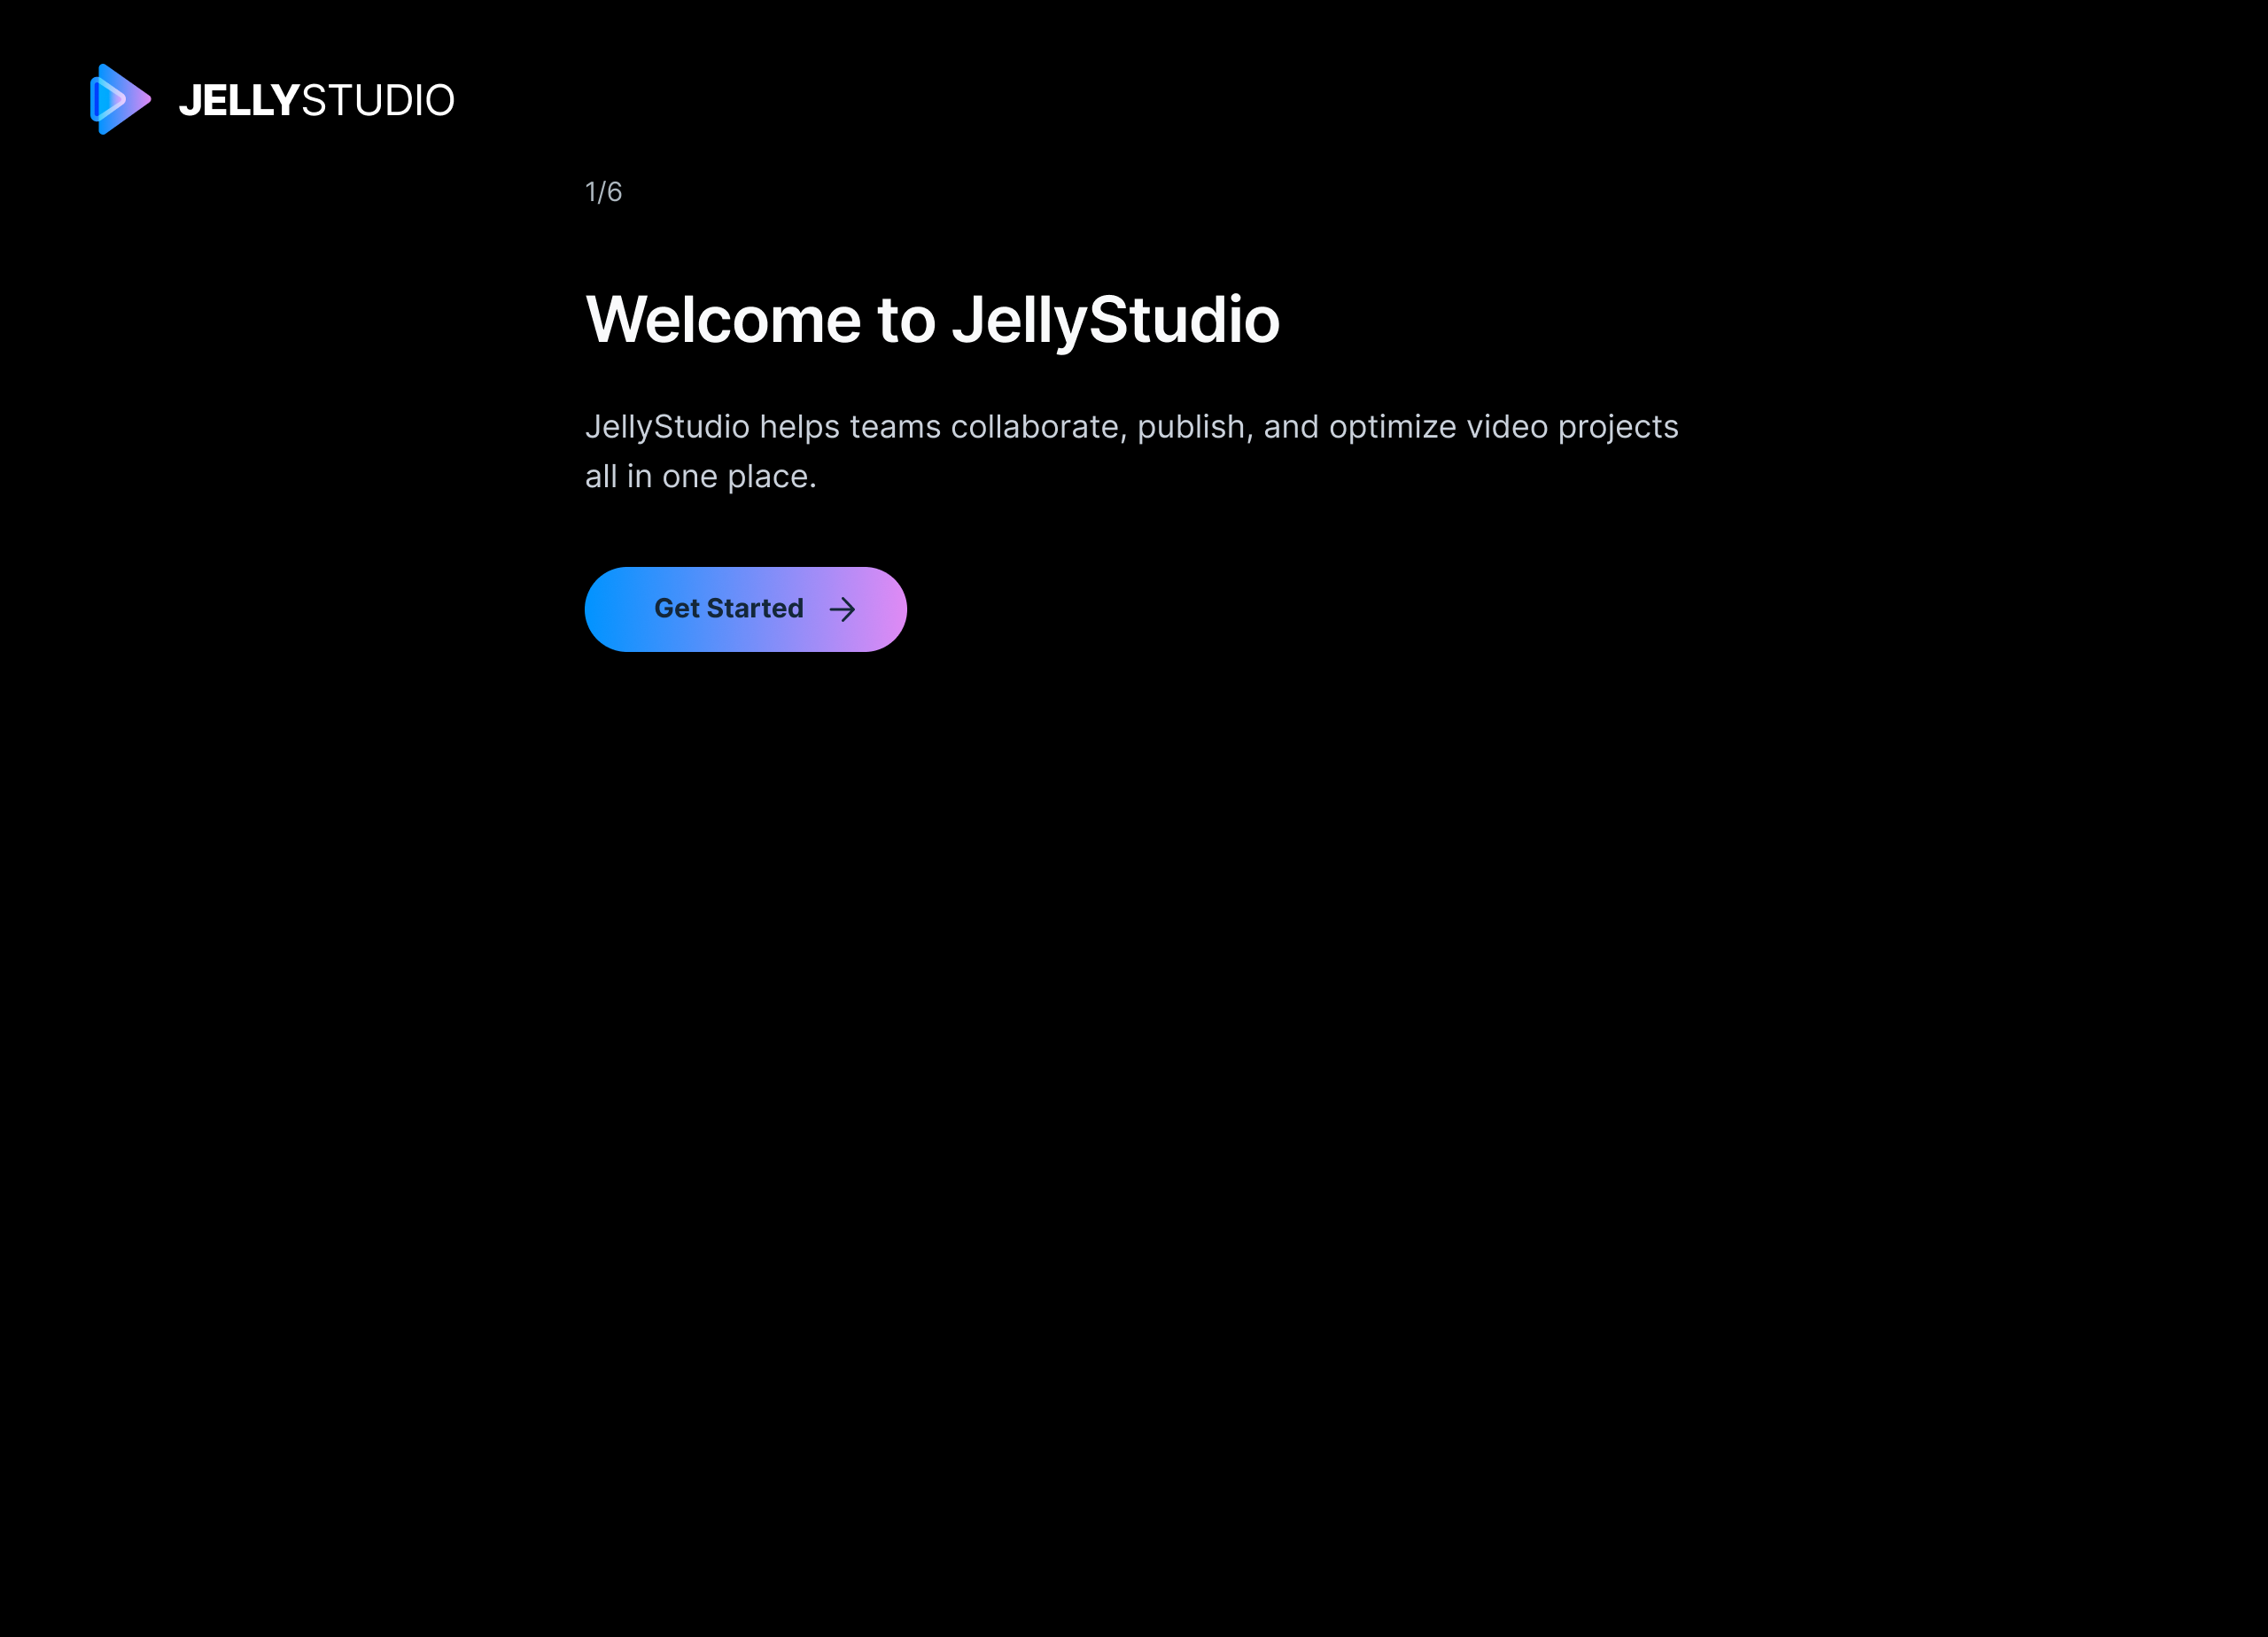The height and width of the screenshot is (1637, 2268).
Task: Click the JELLYSTUDIO wordmark in the header
Action: 316,100
